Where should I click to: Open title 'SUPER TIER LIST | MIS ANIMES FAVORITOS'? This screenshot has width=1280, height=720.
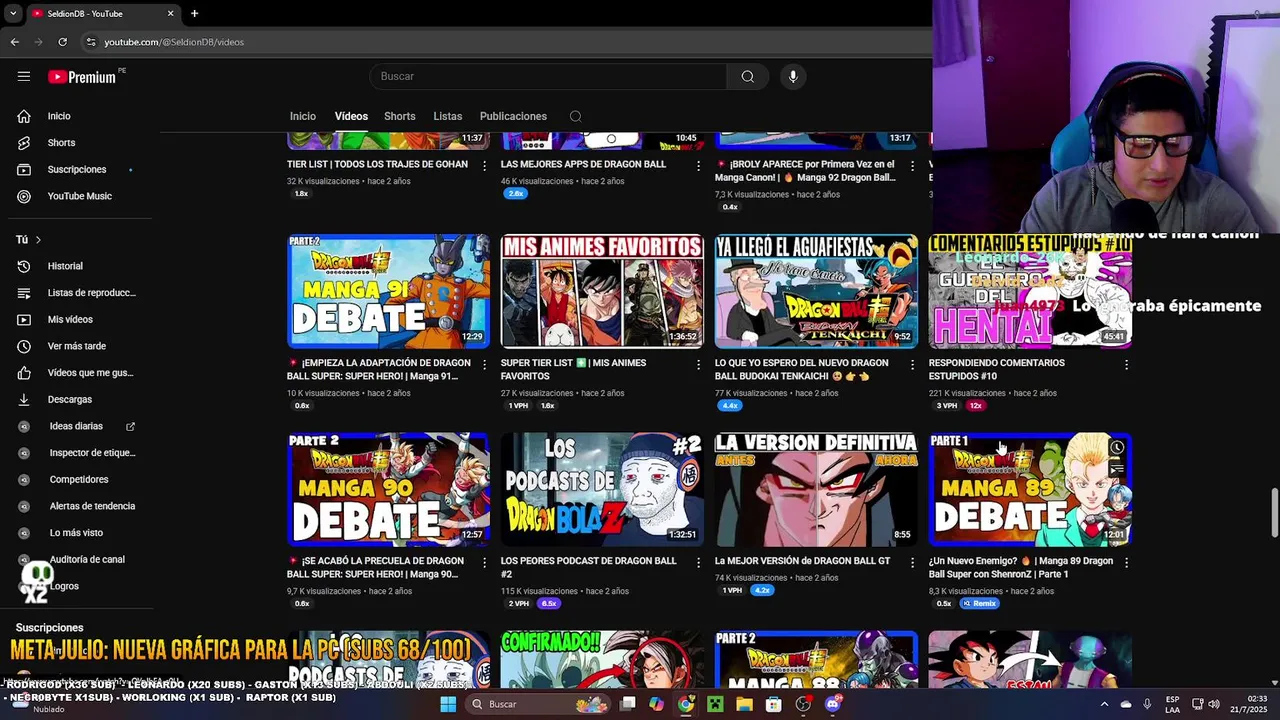coord(574,369)
